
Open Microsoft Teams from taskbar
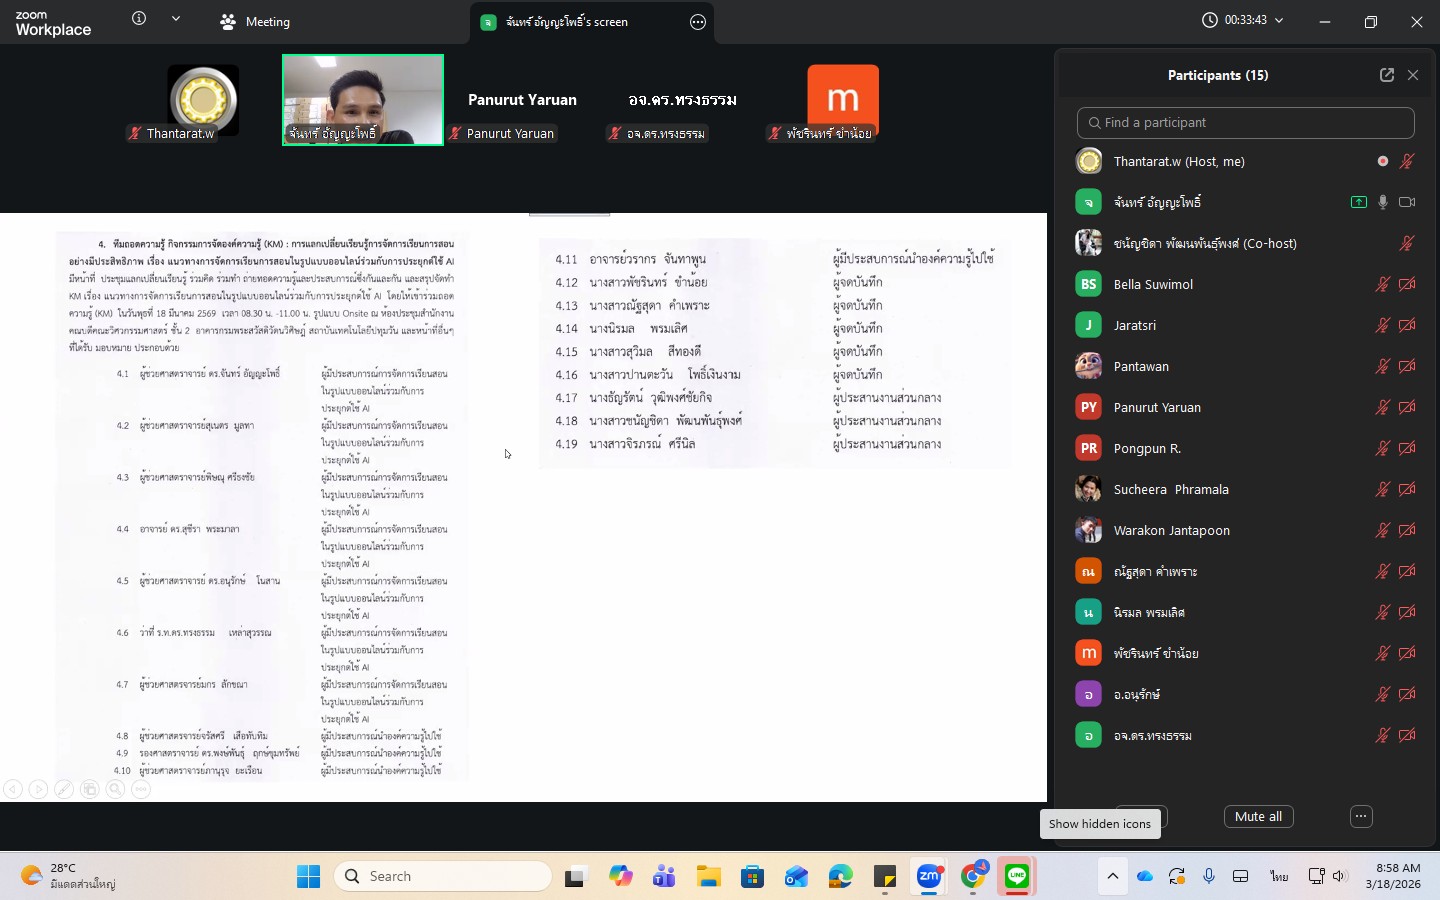pos(665,877)
